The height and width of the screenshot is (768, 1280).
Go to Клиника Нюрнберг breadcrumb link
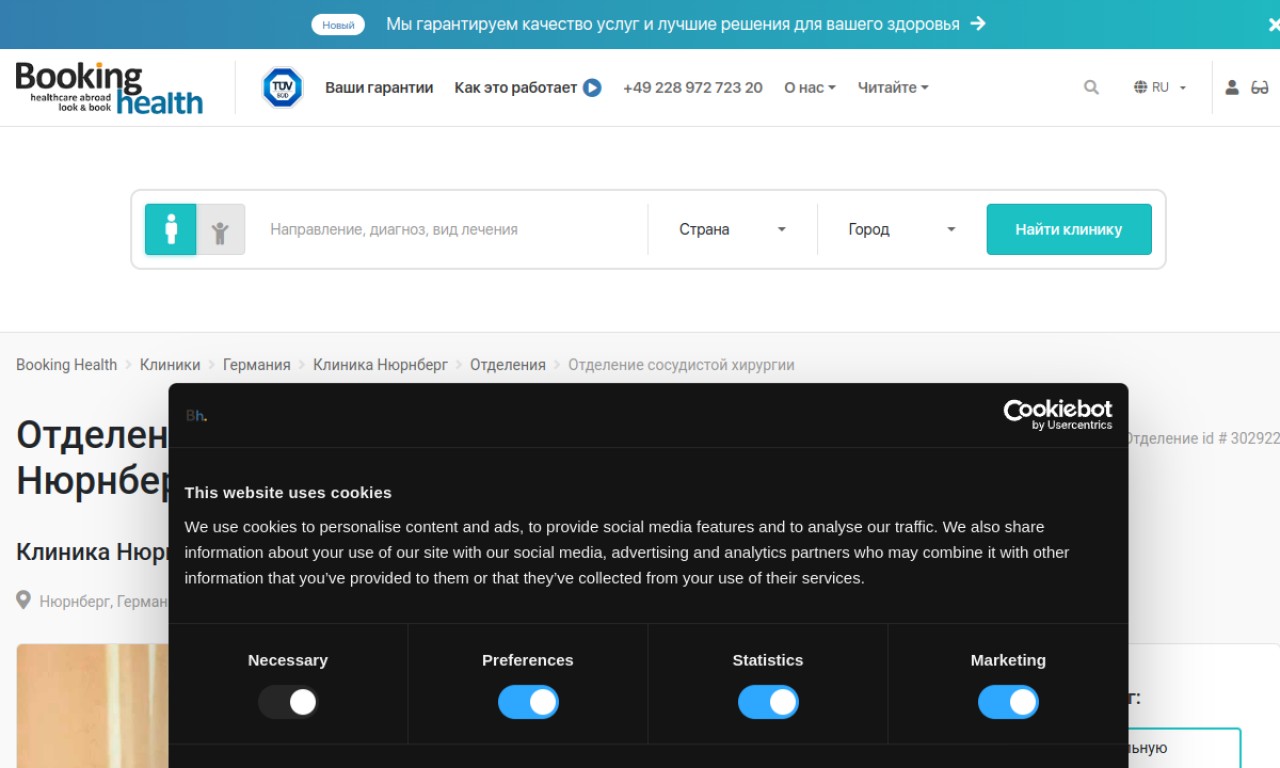380,365
